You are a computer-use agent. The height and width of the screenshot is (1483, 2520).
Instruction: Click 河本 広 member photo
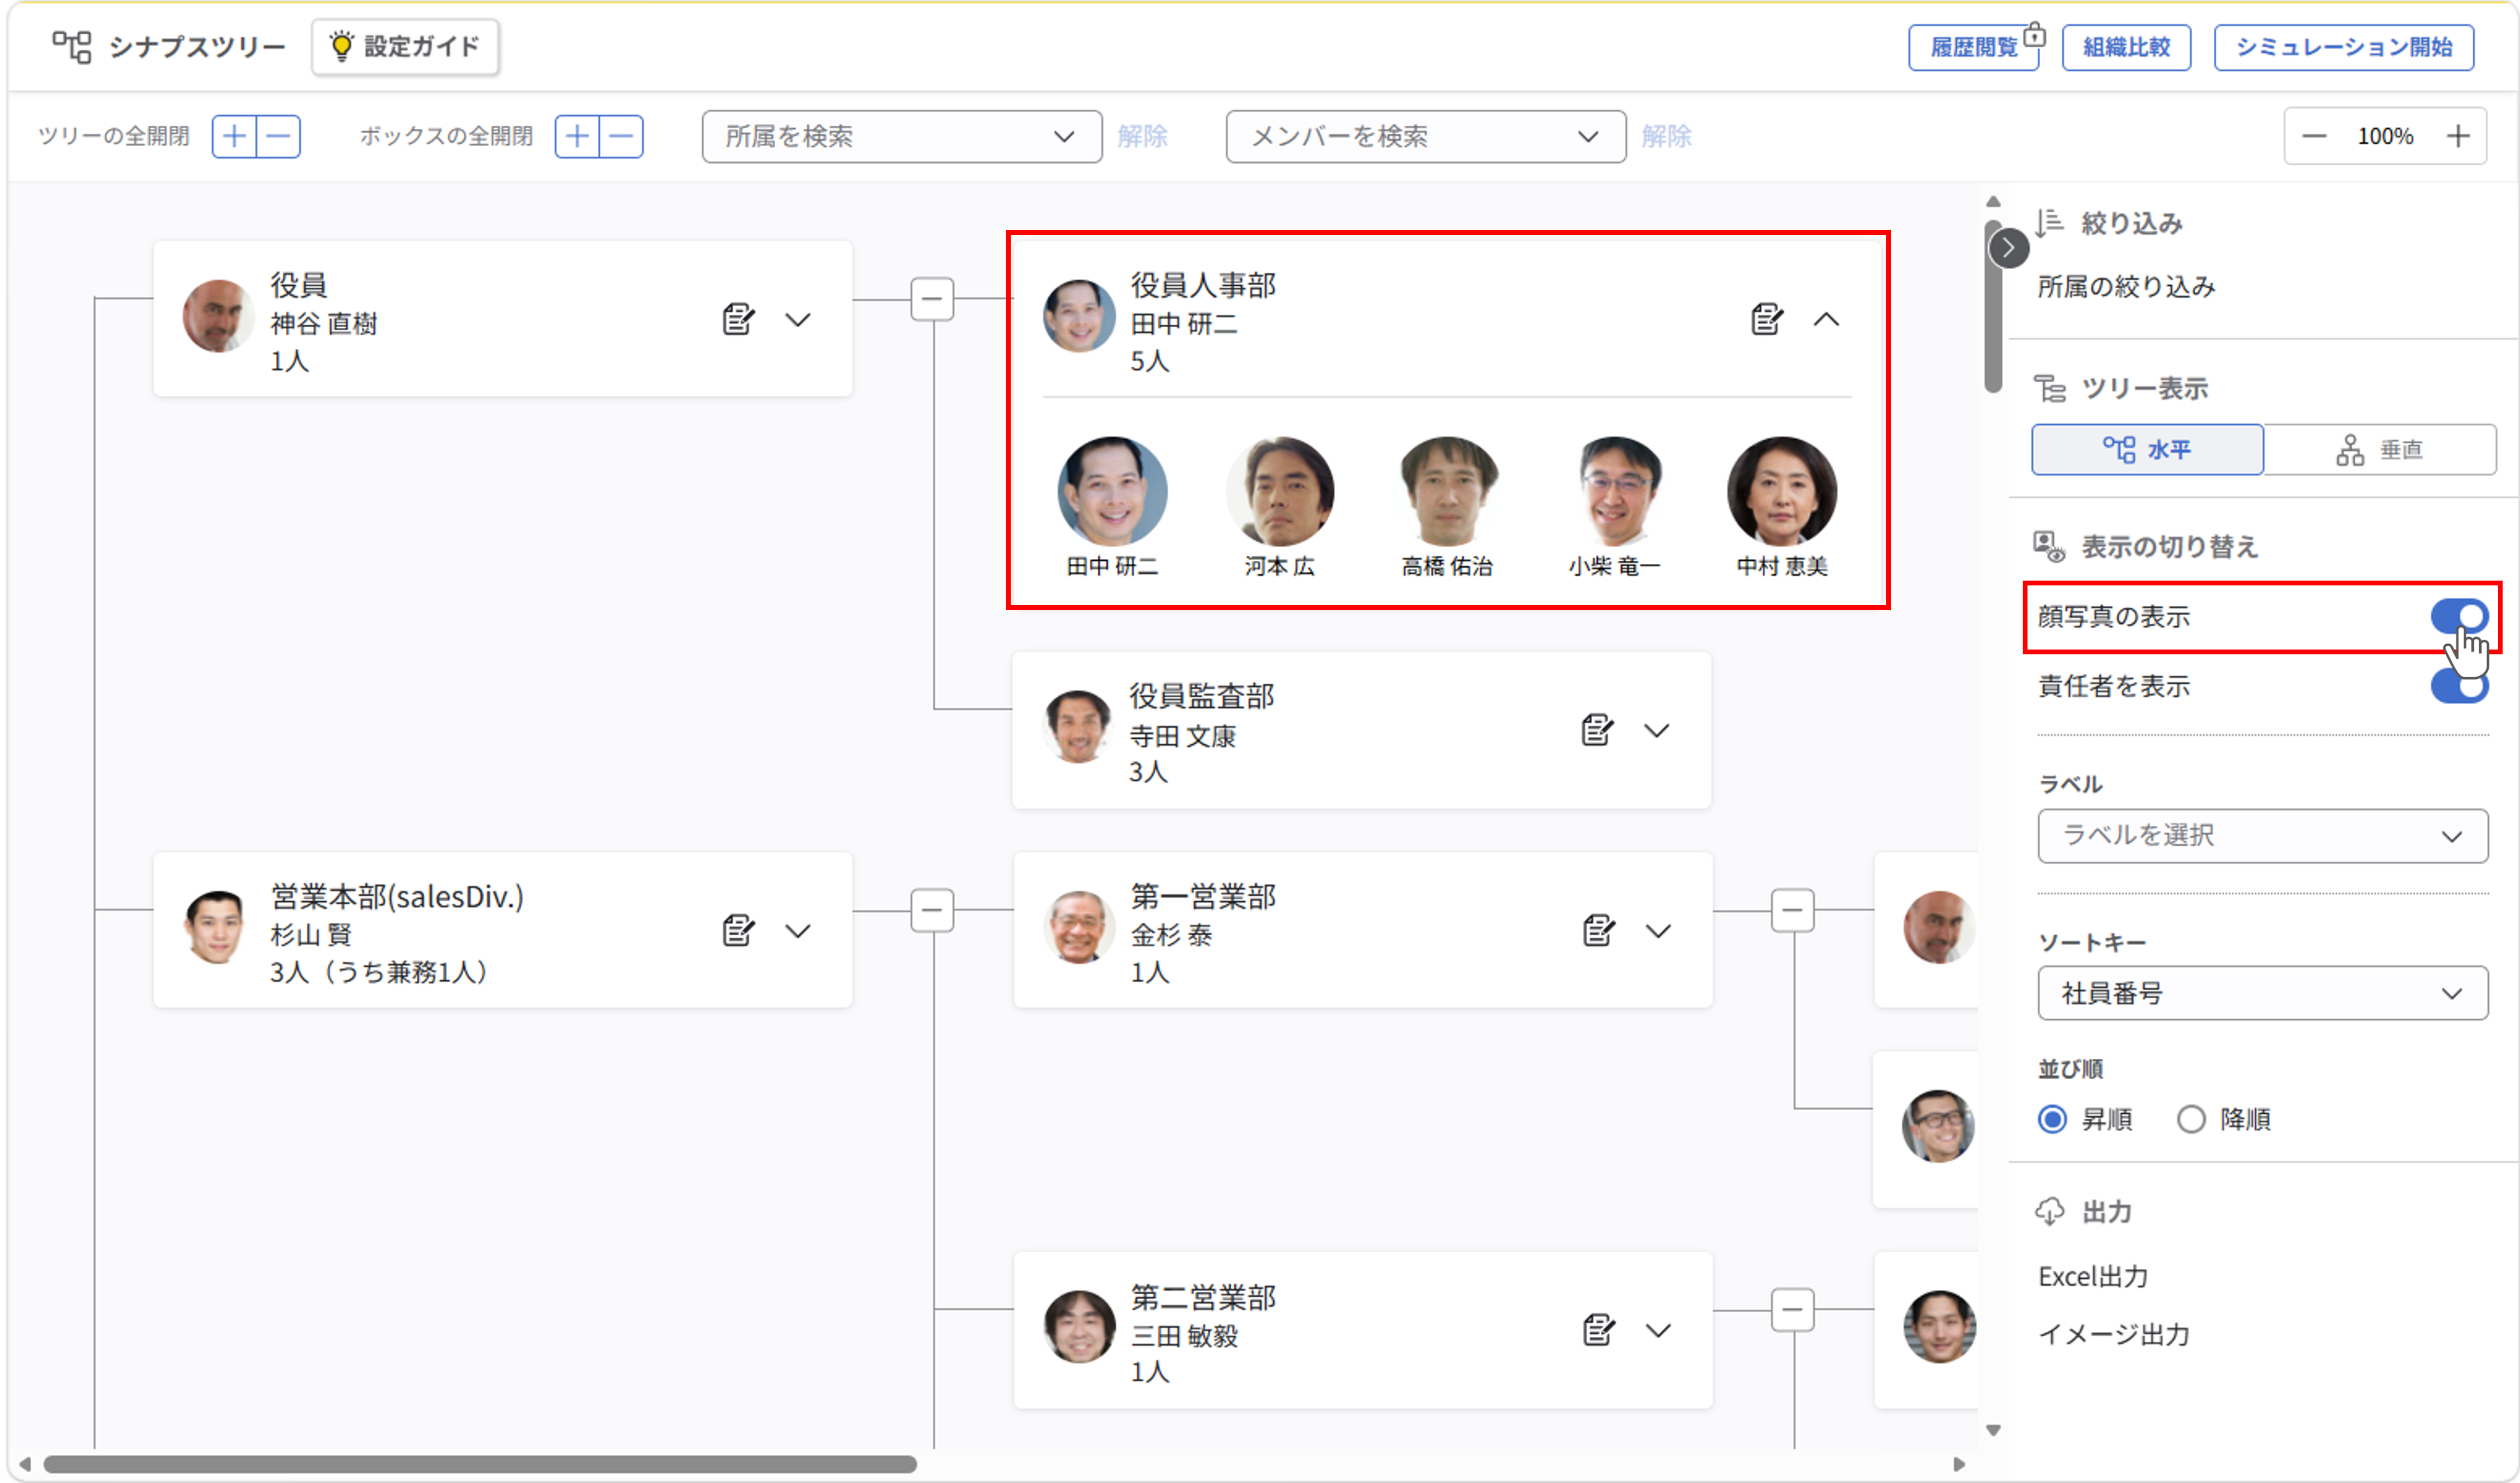1280,491
